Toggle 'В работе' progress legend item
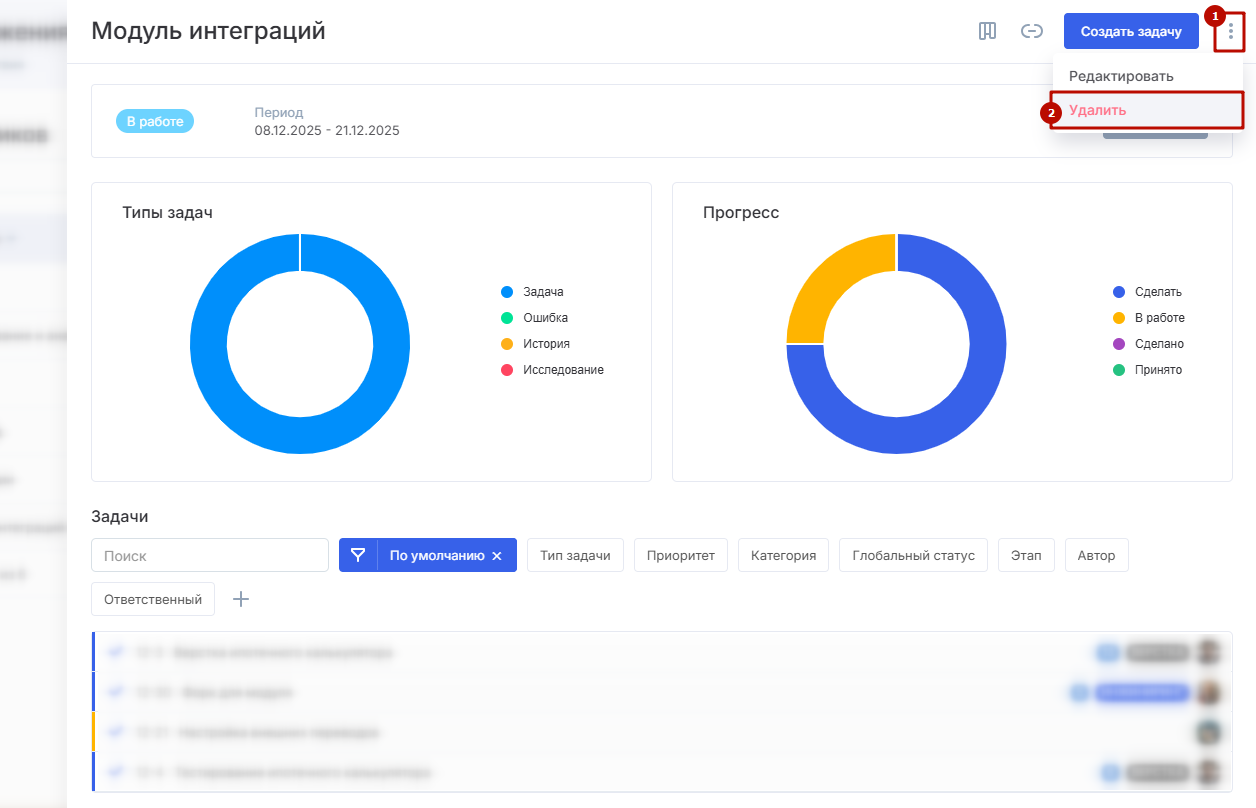Screen dimensions: 1256x808 pos(1159,318)
